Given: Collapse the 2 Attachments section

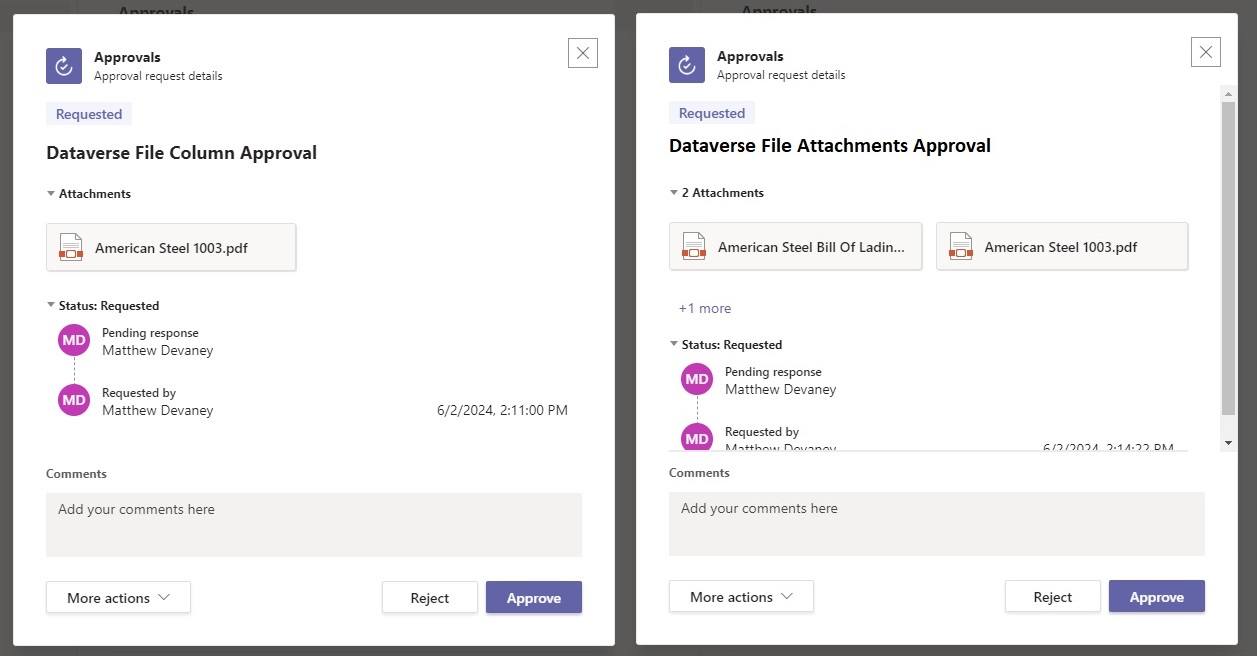Looking at the screenshot, I should (x=675, y=192).
